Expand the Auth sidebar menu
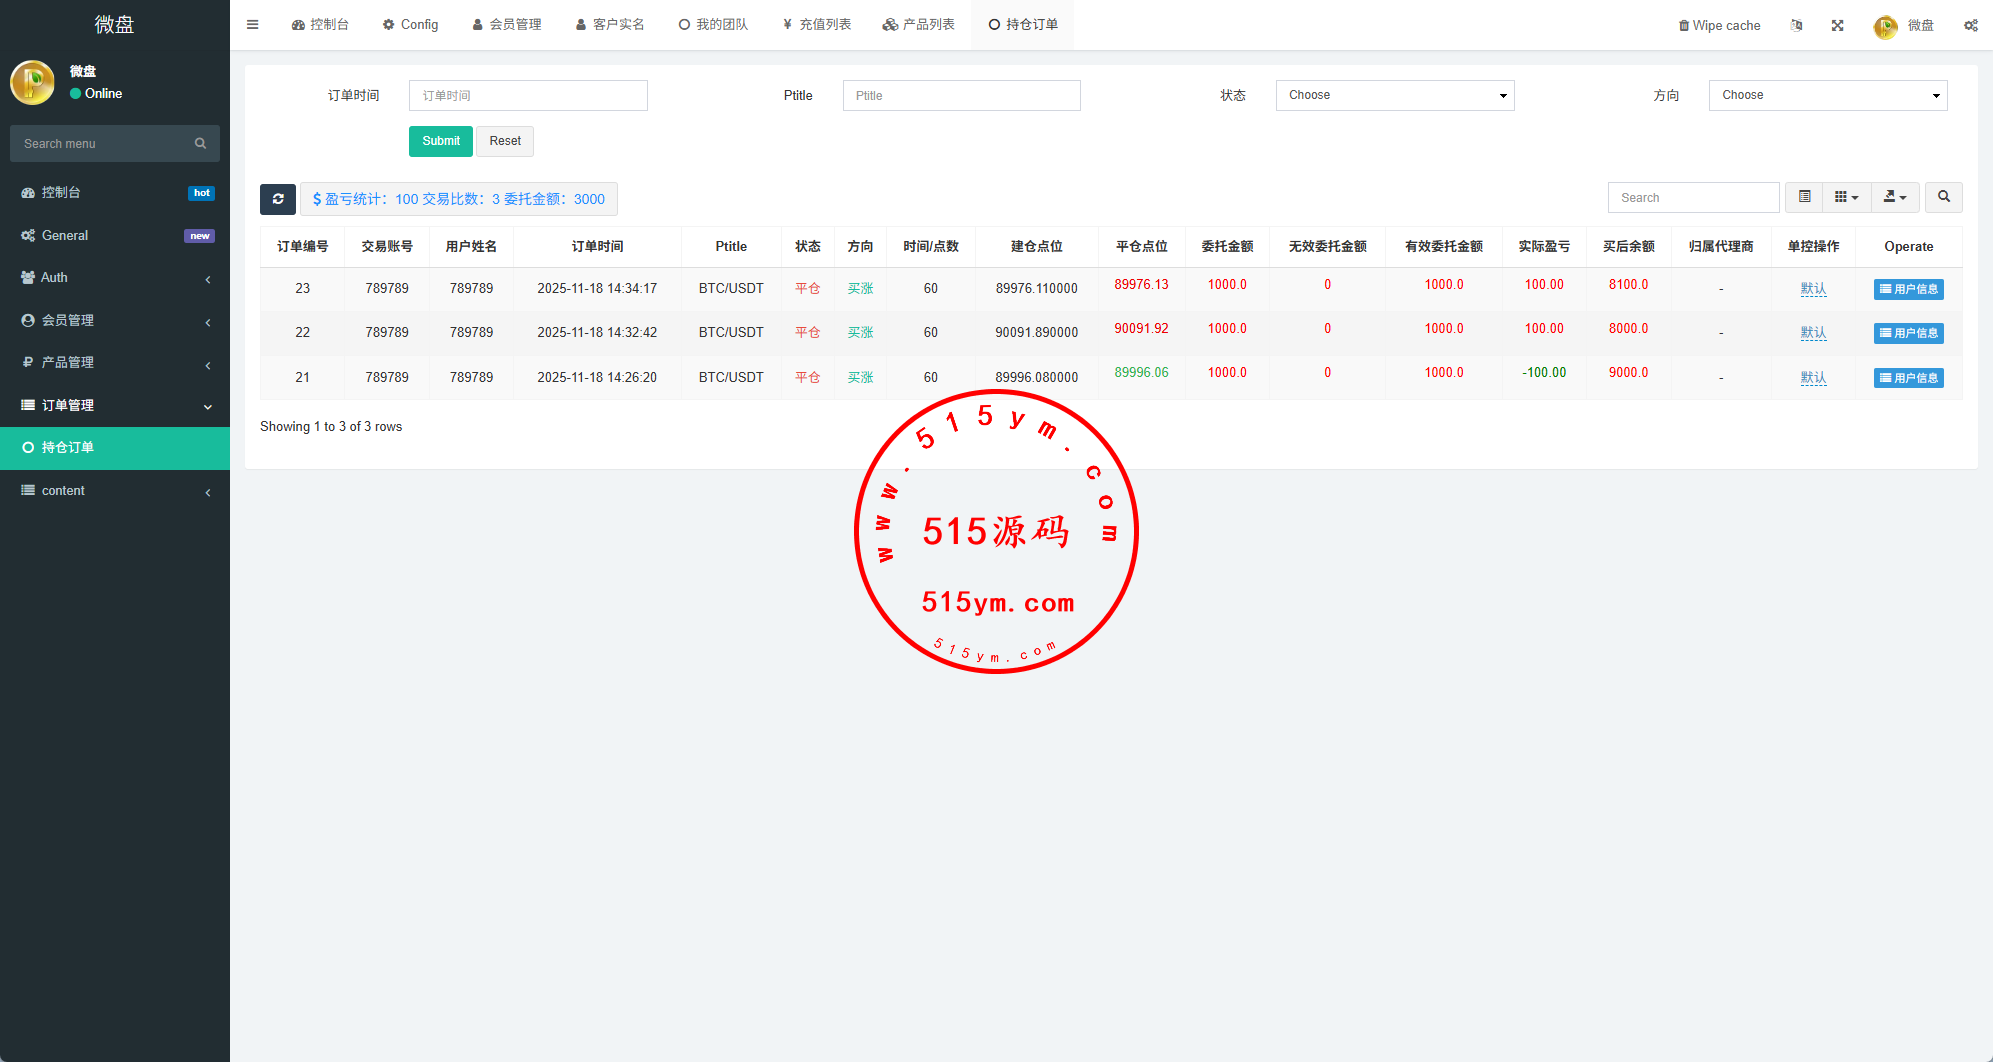The width and height of the screenshot is (1993, 1062). (x=115, y=278)
